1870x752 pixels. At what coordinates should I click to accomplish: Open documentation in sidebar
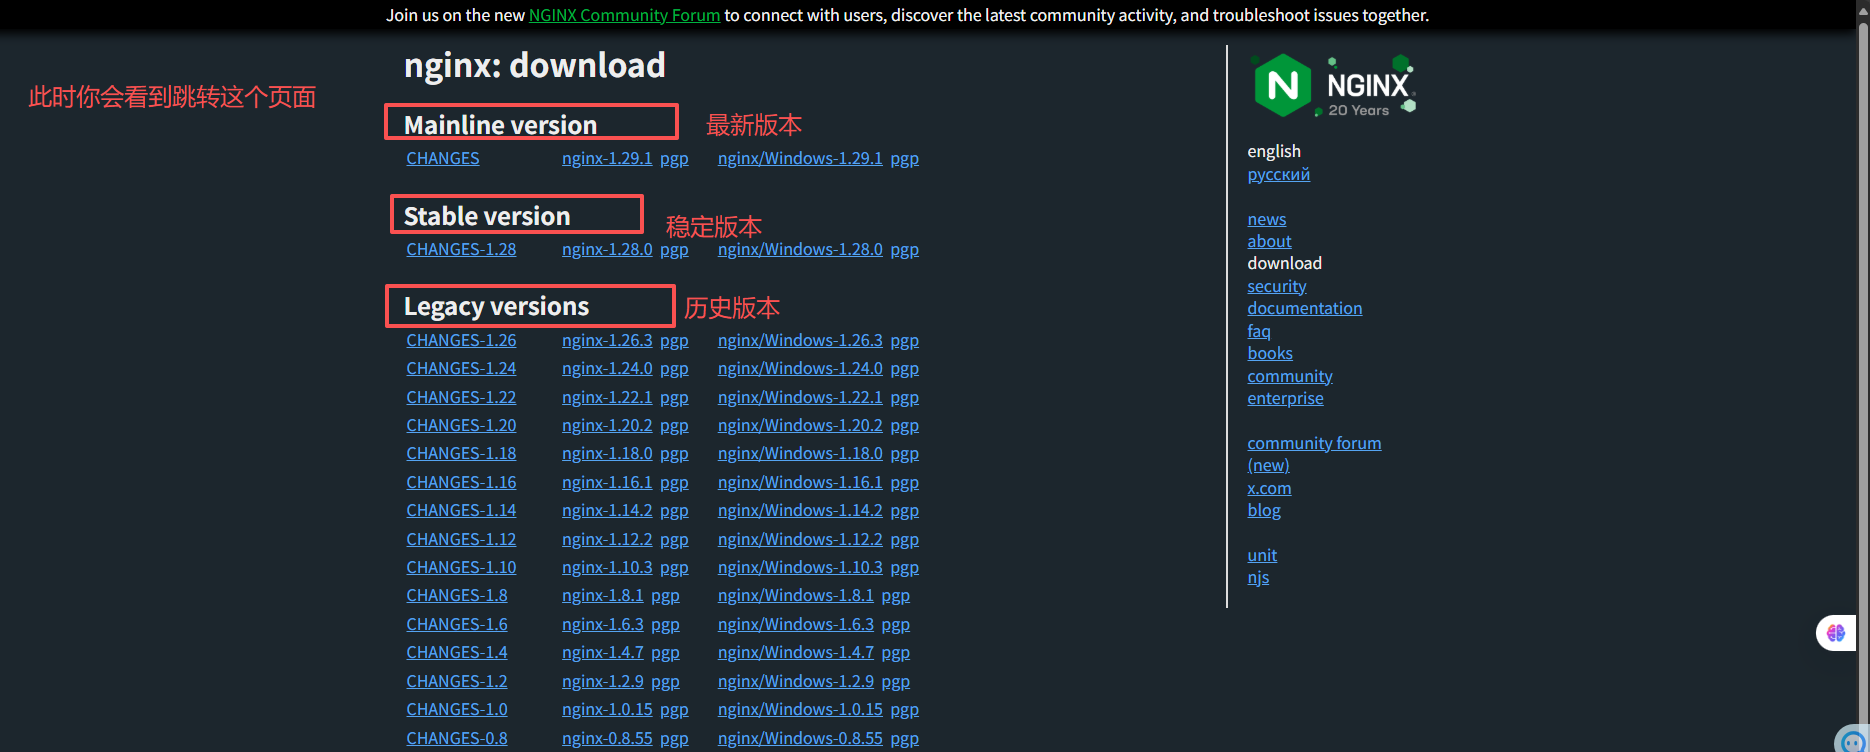[1305, 308]
